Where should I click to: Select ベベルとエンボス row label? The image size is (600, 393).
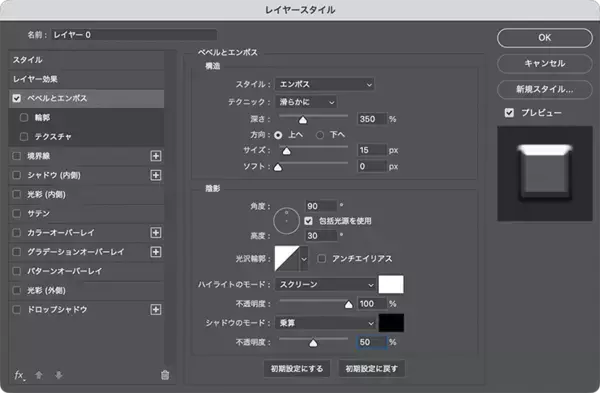click(57, 98)
